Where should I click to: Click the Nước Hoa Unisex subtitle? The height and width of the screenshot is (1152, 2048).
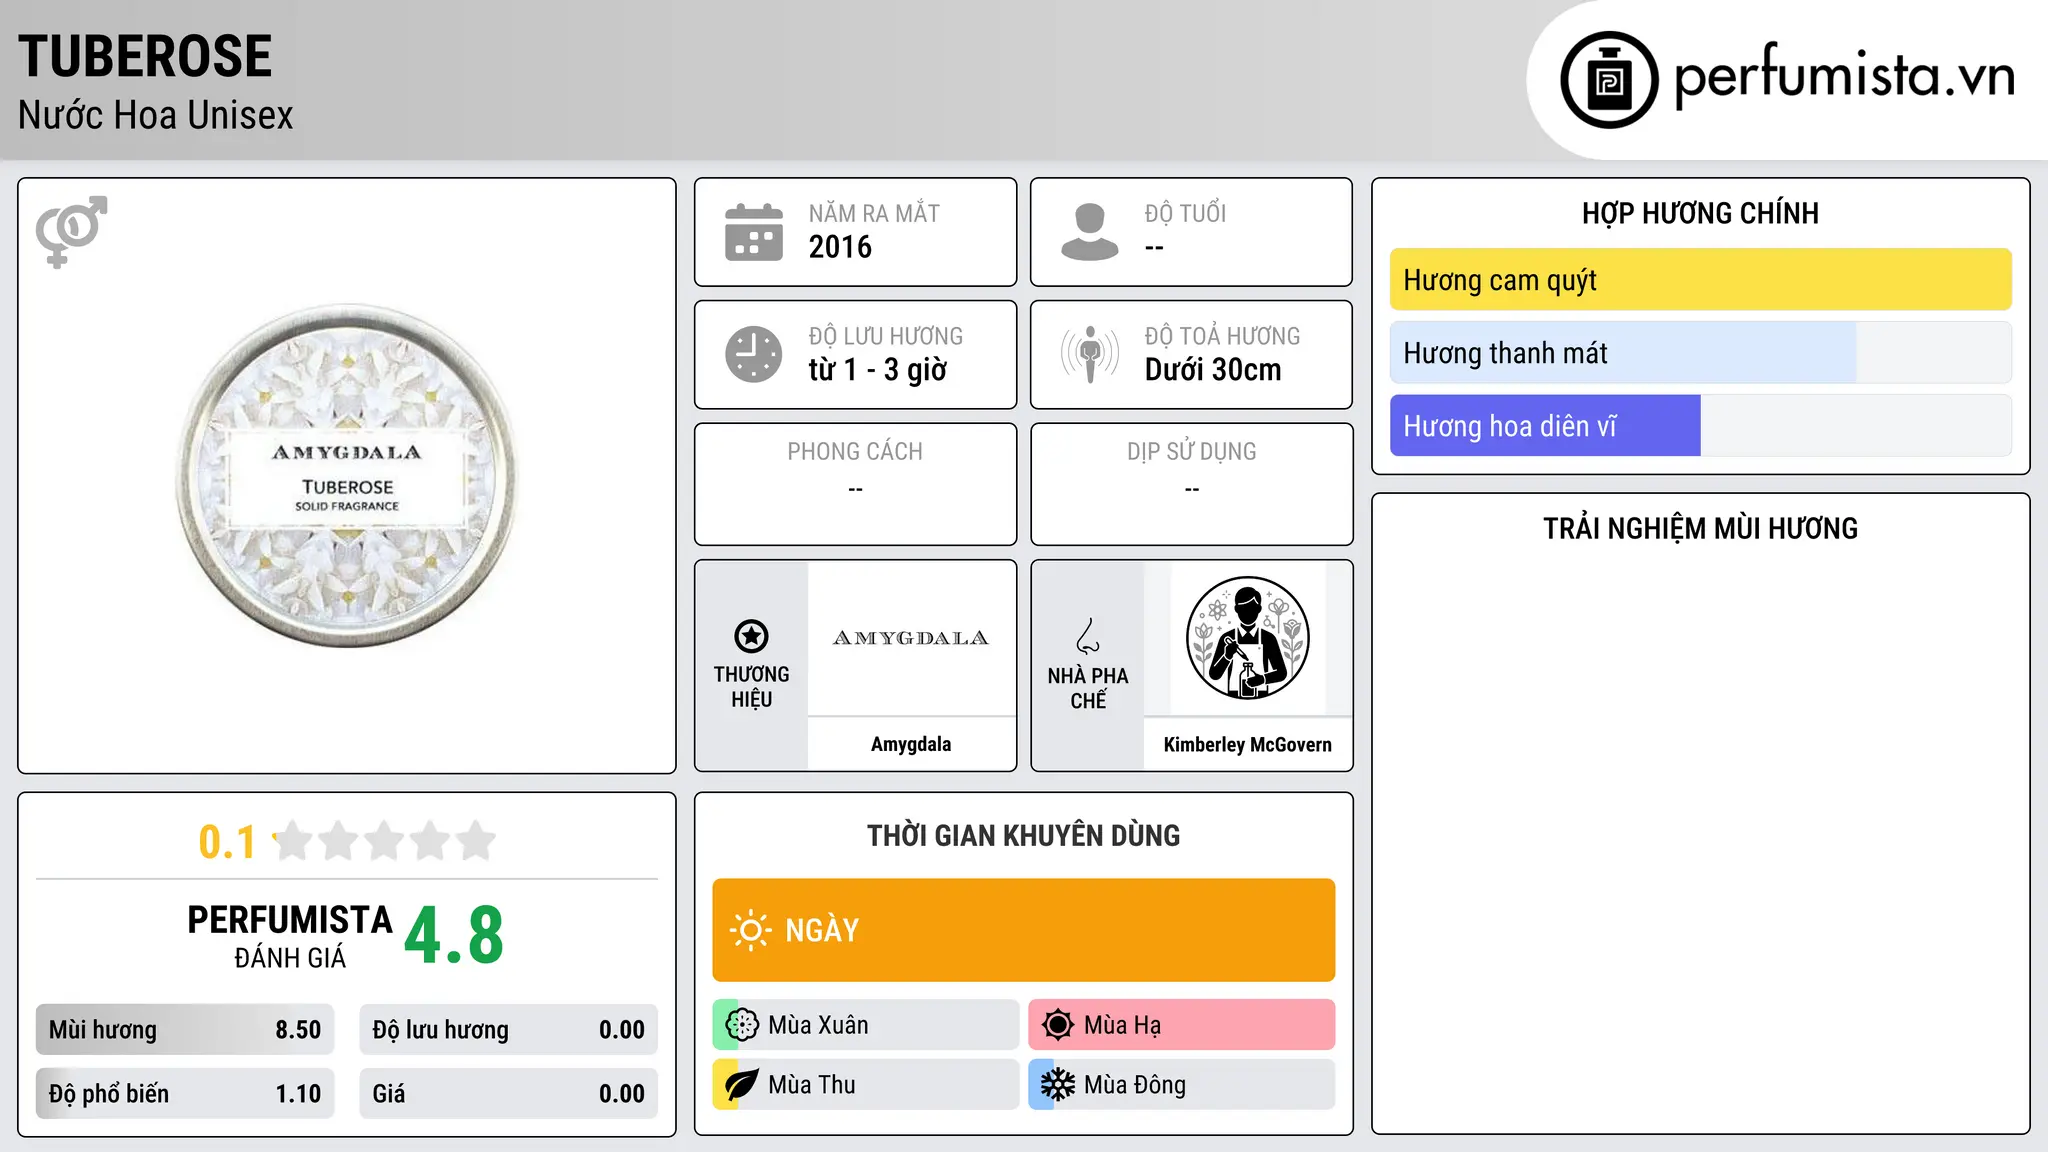tap(156, 115)
